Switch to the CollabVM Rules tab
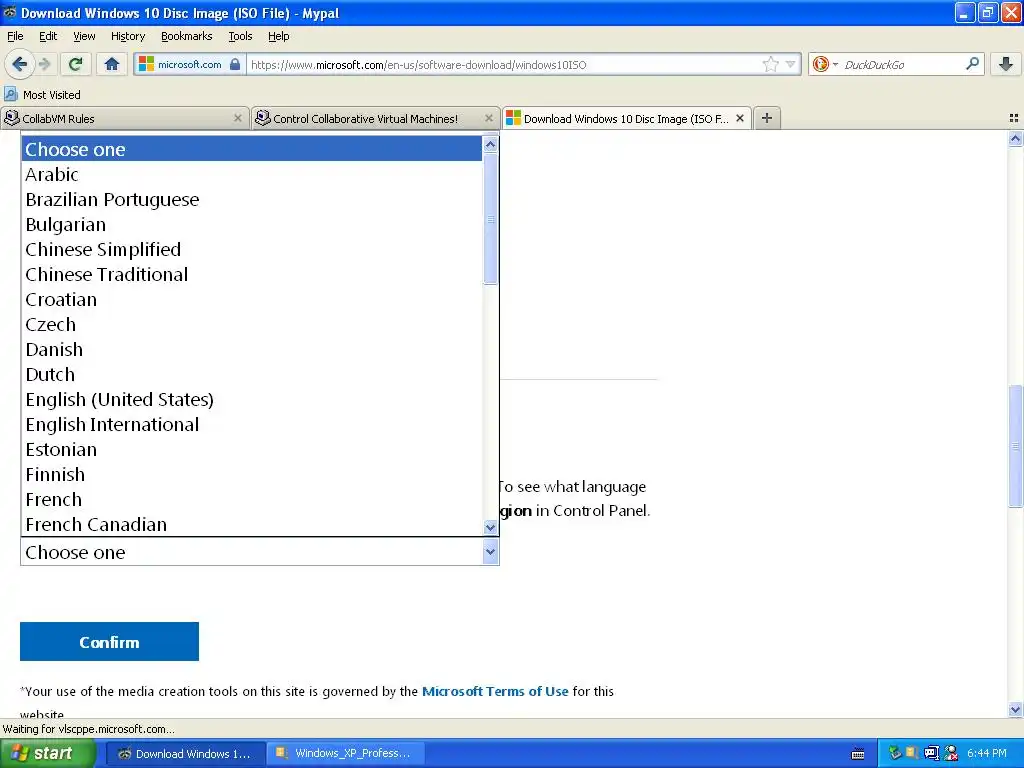The image size is (1024, 768). 125,118
